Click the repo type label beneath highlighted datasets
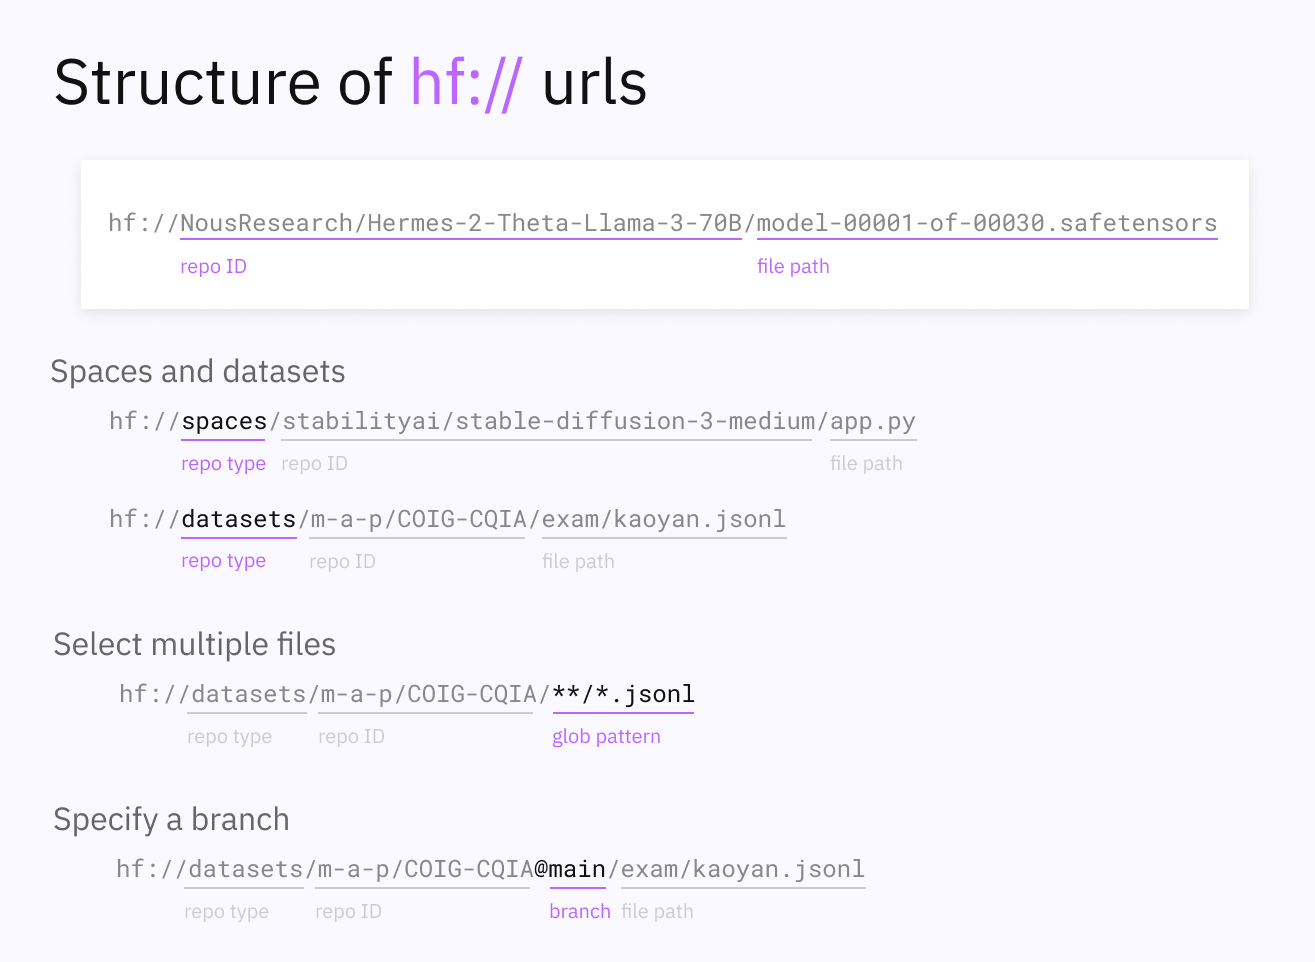 pyautogui.click(x=223, y=561)
